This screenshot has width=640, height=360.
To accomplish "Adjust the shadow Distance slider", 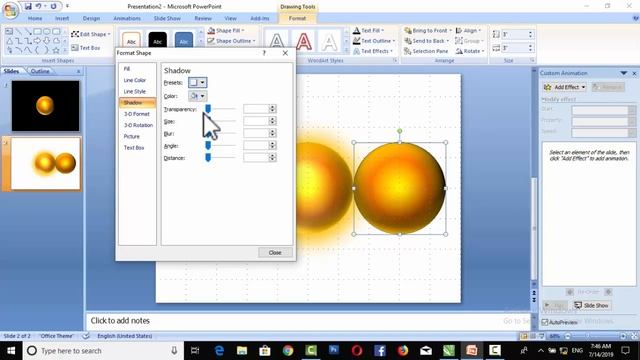I will [x=208, y=158].
